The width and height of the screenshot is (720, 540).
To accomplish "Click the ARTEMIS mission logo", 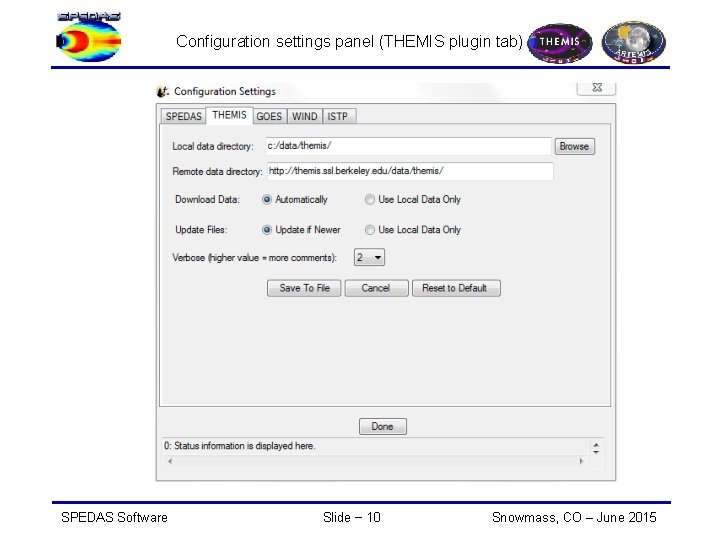I will (633, 42).
